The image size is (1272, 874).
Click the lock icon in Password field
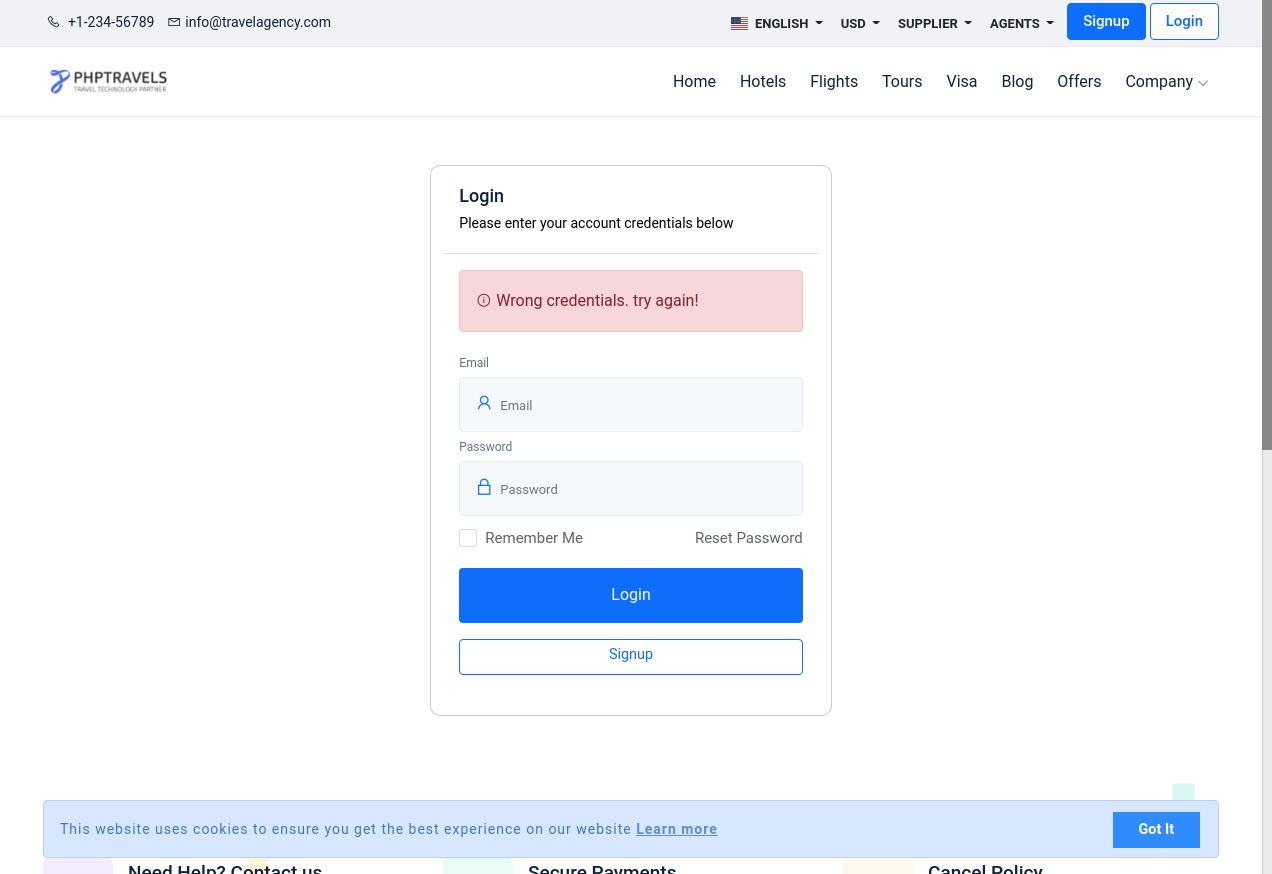(x=484, y=487)
